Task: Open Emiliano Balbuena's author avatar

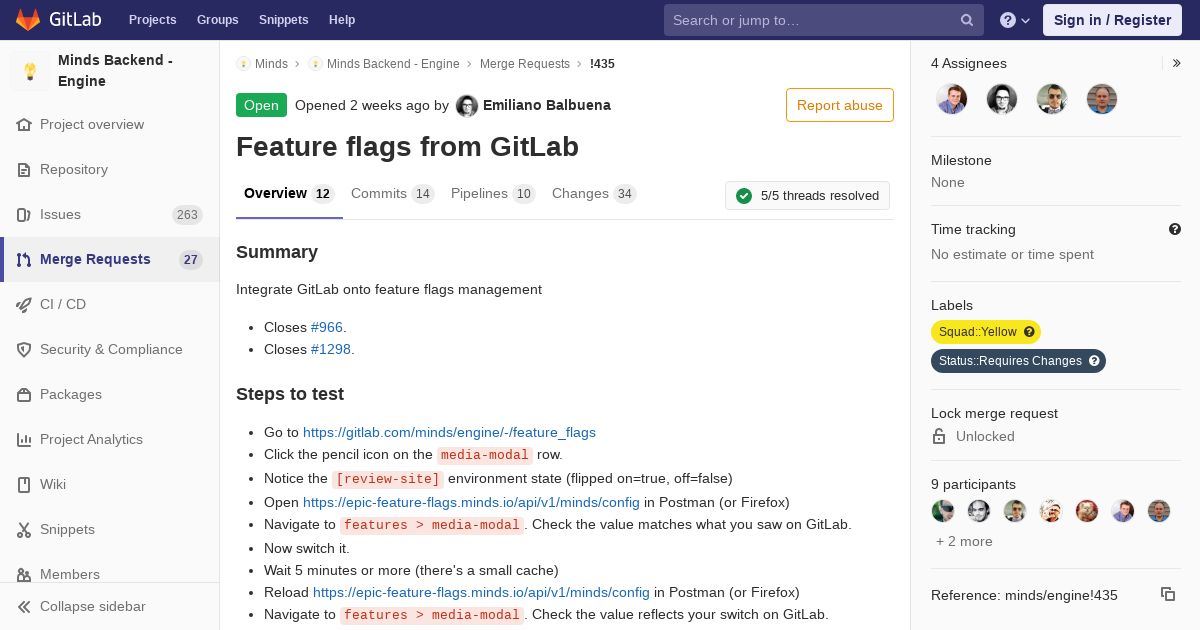Action: click(467, 105)
